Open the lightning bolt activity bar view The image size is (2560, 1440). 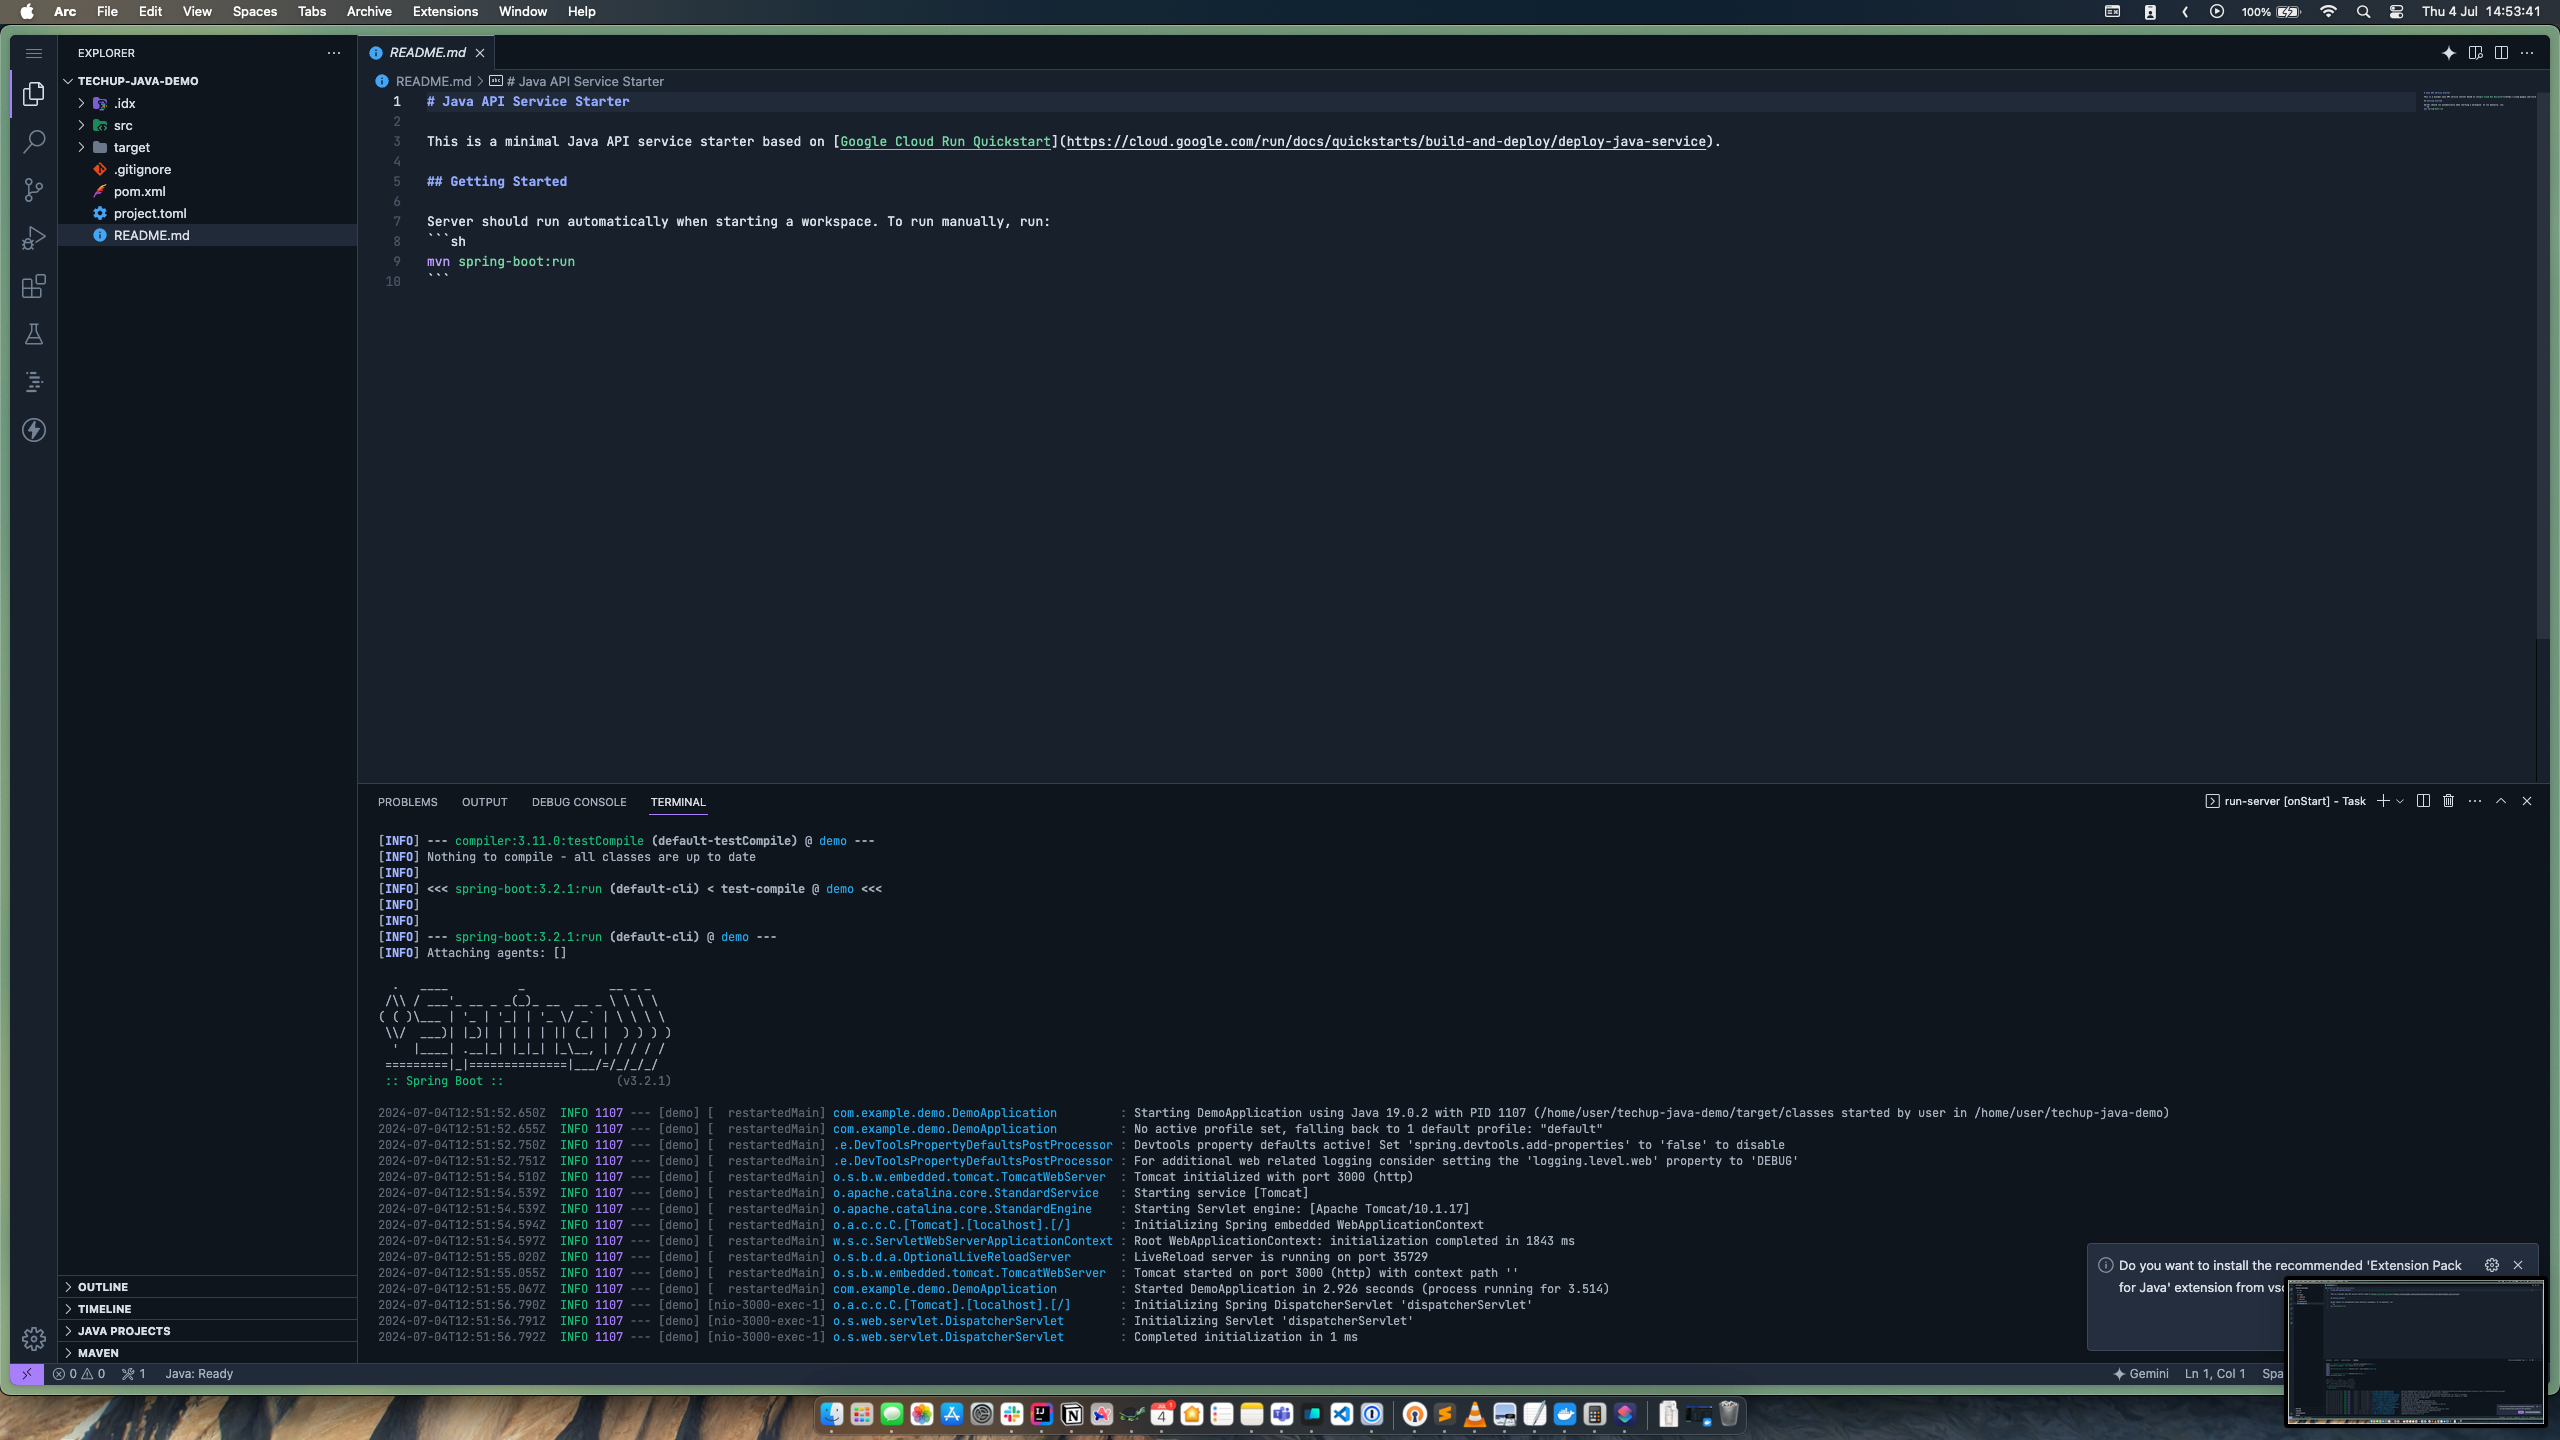[34, 430]
